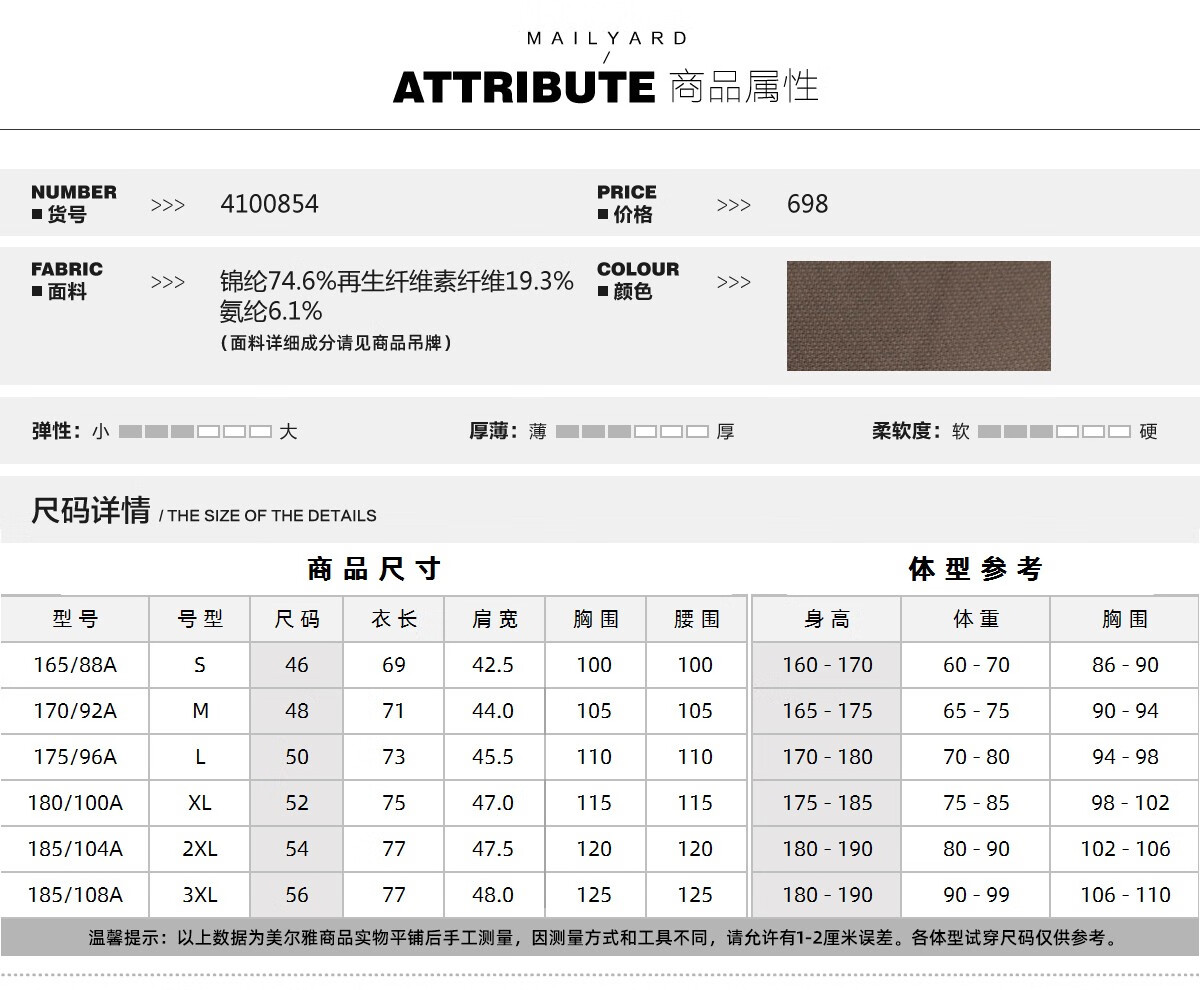Screen dimensions: 1200x990
Task: Click shoulder width 47.5 cell
Action: [x=495, y=849]
